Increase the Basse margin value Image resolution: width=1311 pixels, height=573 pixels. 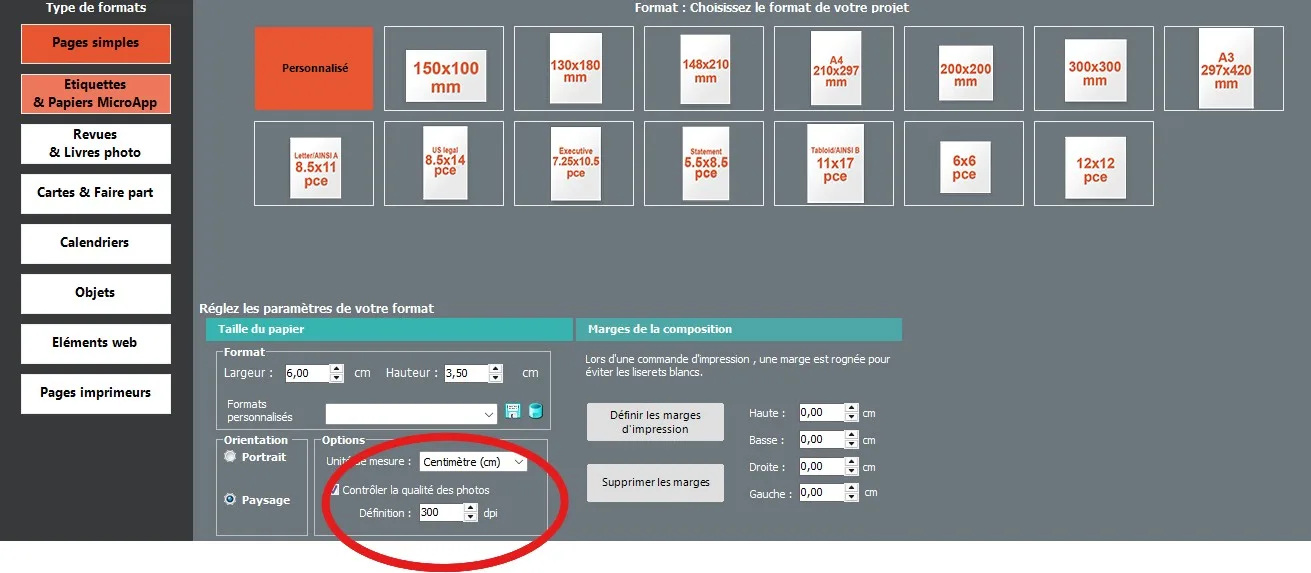[x=851, y=435]
